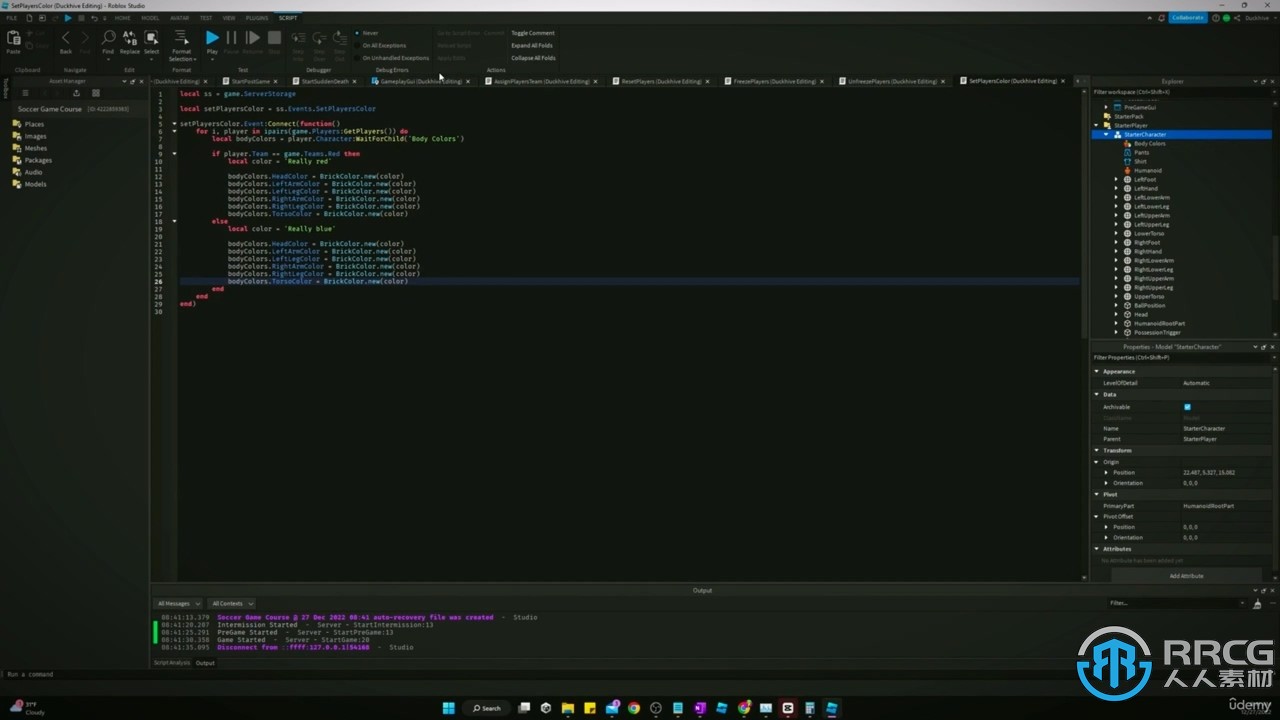Open the File Explorer folder icon on the taskbar
1280x720 pixels.
pyautogui.click(x=568, y=708)
